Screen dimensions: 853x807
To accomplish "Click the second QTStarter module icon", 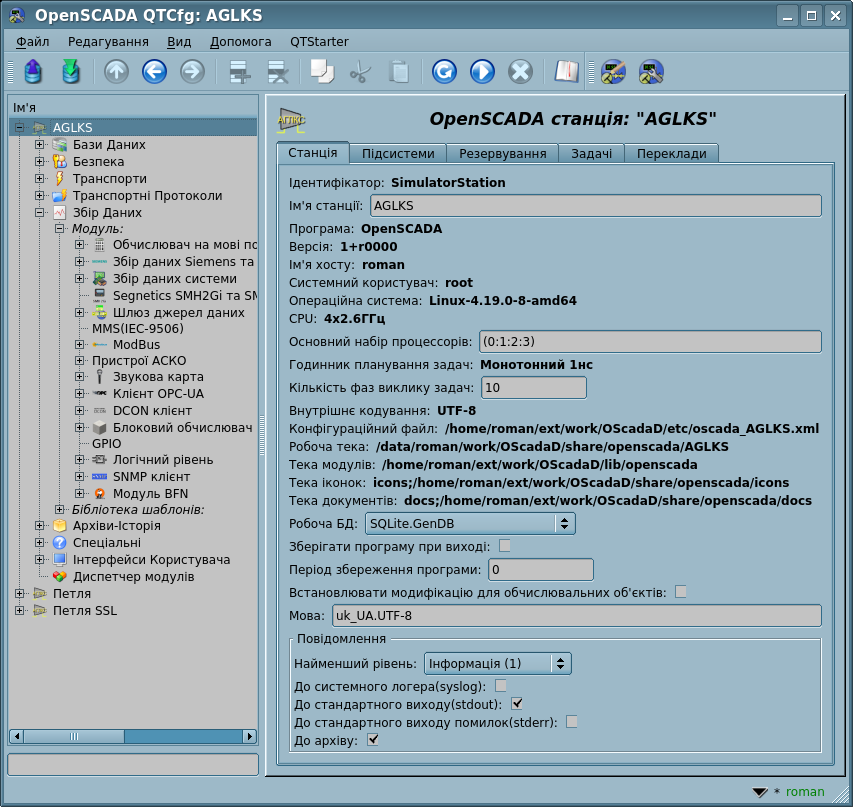I will 651,71.
